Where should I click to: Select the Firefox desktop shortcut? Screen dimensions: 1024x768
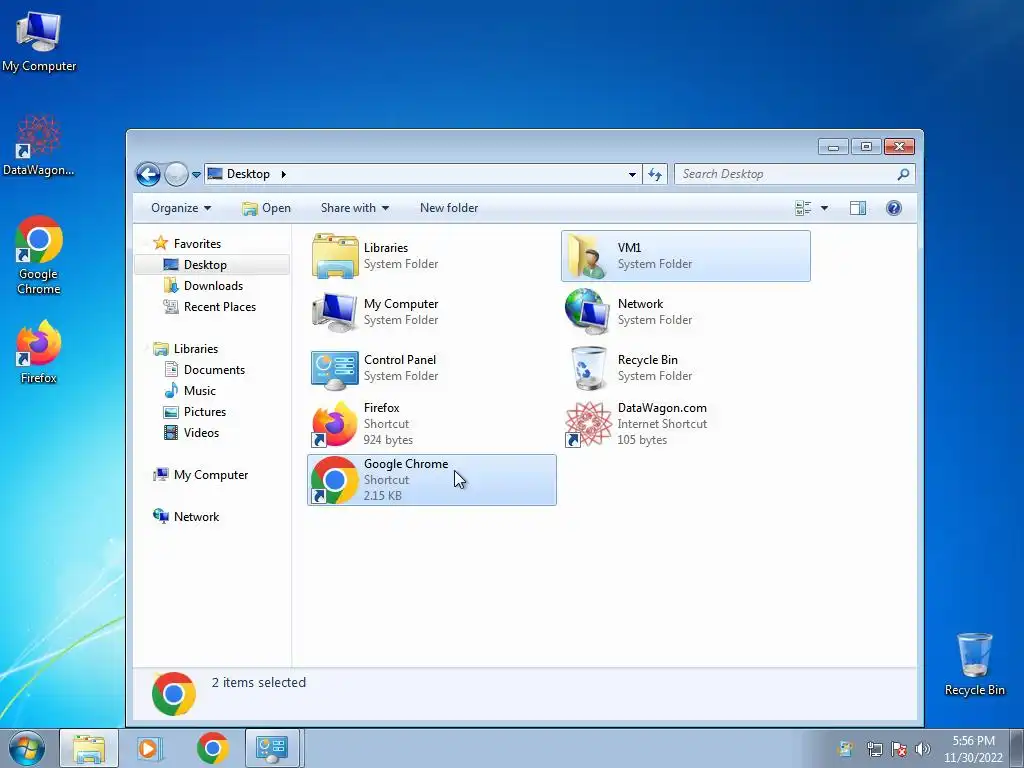point(39,352)
